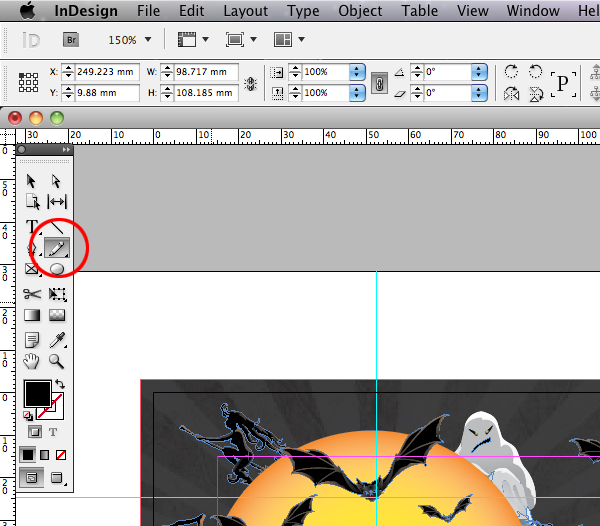Open the Apple menu
Image resolution: width=600 pixels, height=526 pixels.
[28, 10]
